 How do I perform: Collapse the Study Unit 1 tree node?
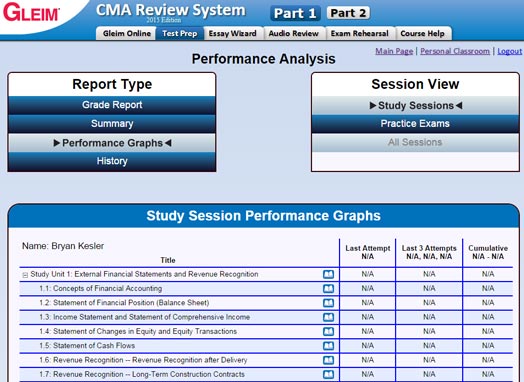[x=25, y=275]
